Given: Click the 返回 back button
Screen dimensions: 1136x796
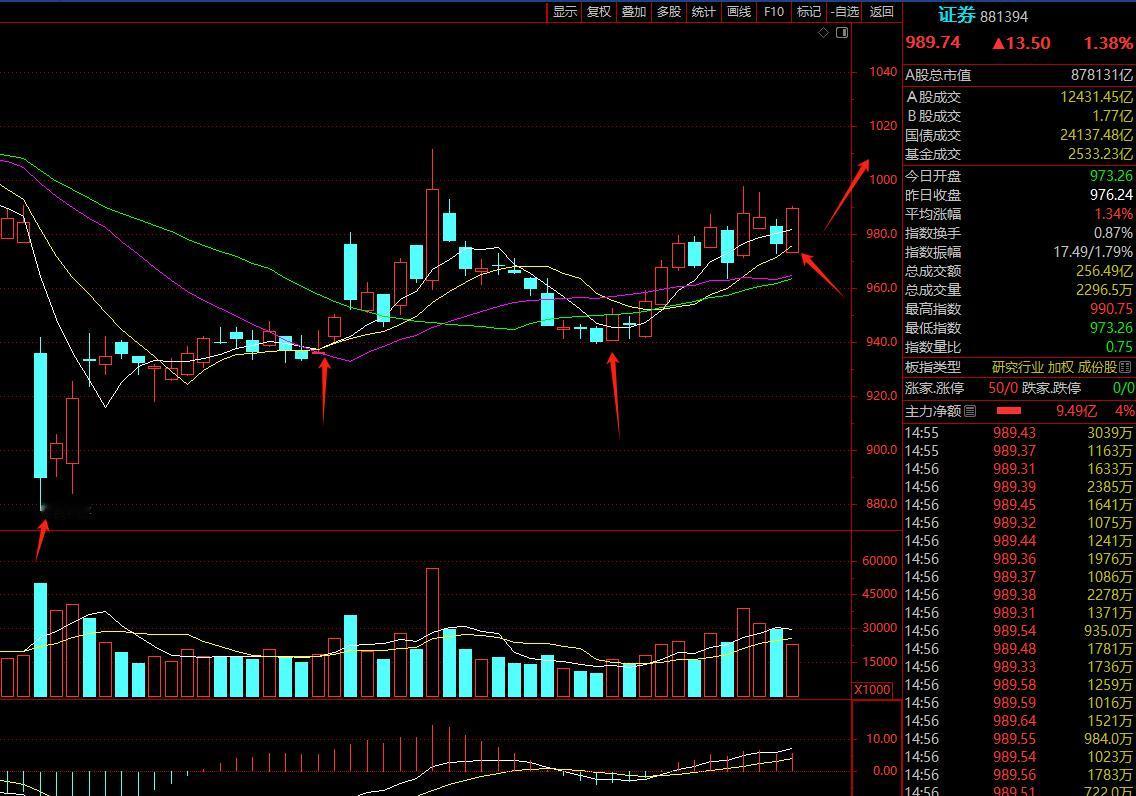Looking at the screenshot, I should [x=882, y=12].
